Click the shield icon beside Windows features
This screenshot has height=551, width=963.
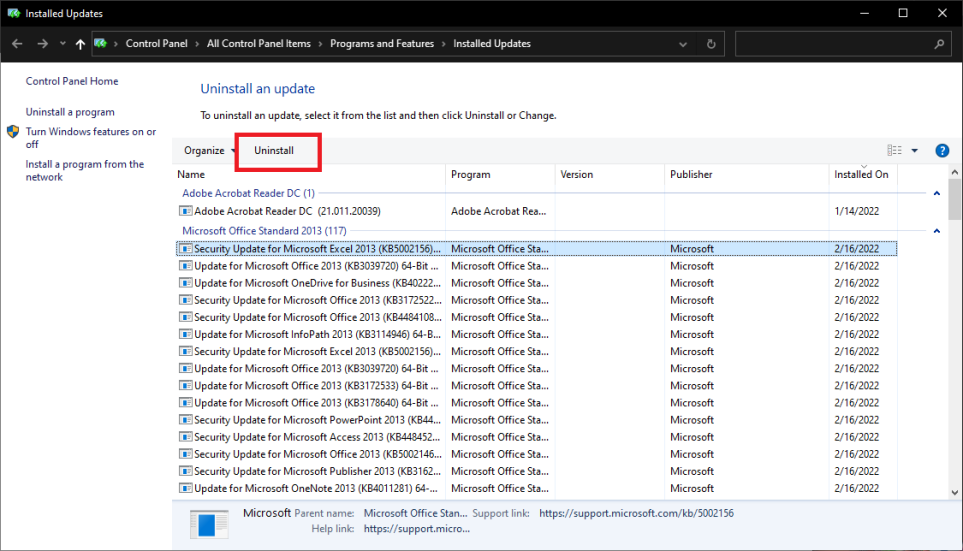point(13,131)
